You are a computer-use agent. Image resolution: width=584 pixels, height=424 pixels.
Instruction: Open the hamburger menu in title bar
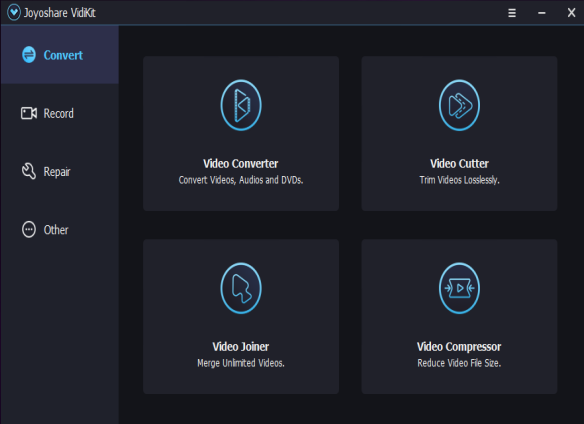pos(512,13)
